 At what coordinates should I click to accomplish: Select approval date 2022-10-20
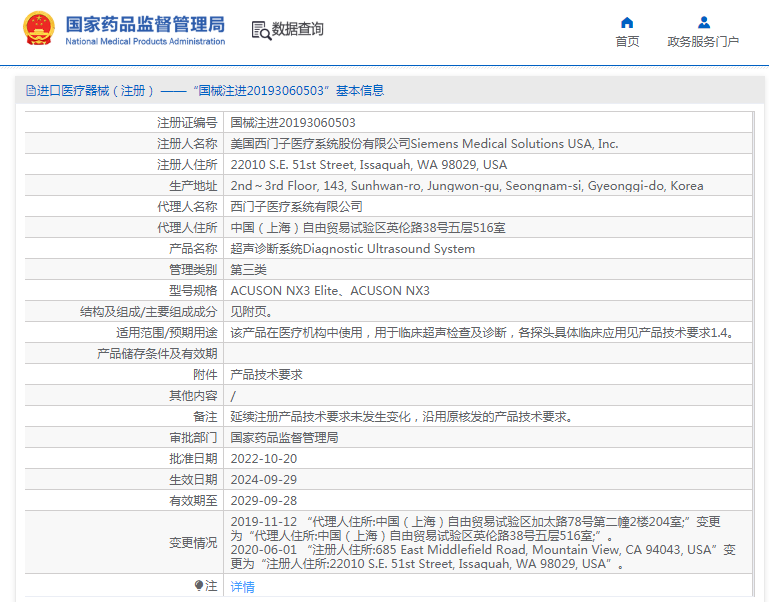click(264, 459)
